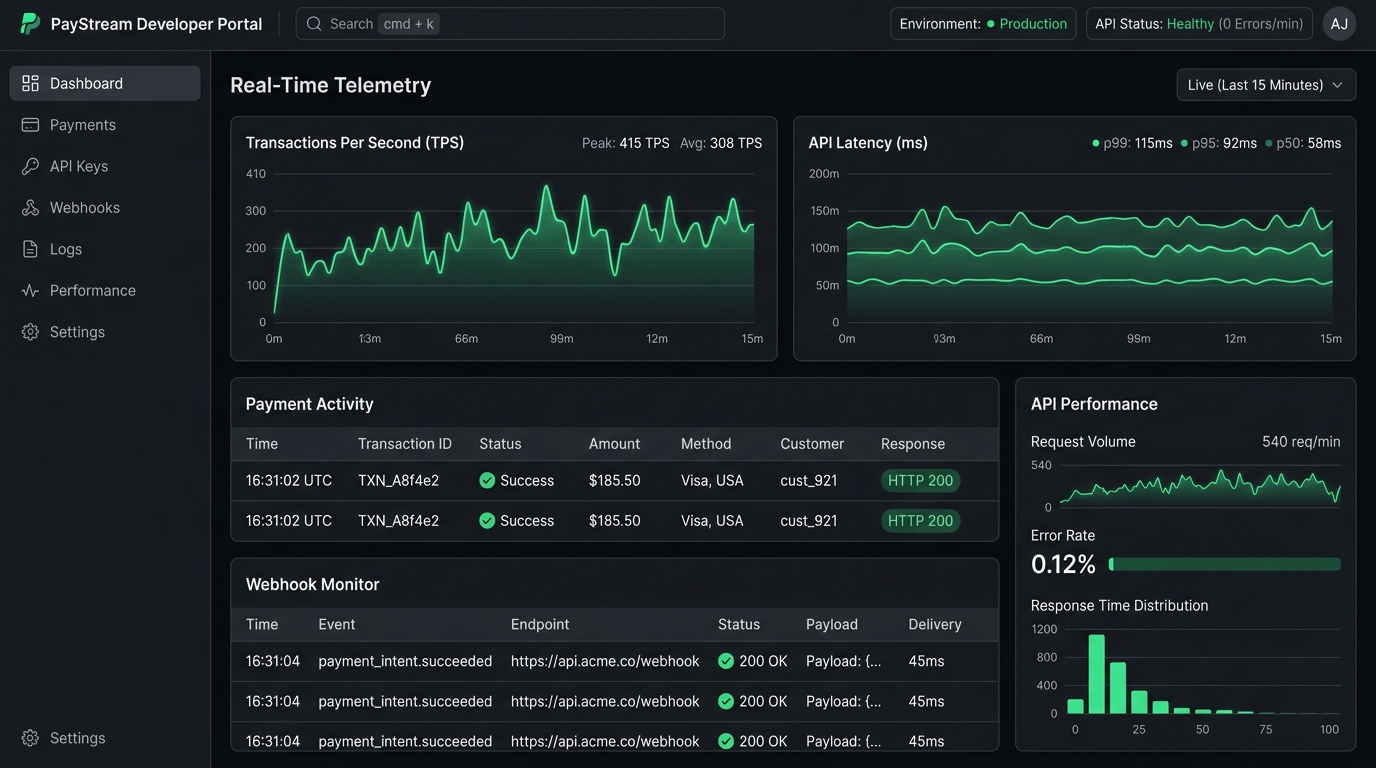Screen dimensions: 1376x768
Task: Open Webhooks via its hook icon
Action: point(30,208)
